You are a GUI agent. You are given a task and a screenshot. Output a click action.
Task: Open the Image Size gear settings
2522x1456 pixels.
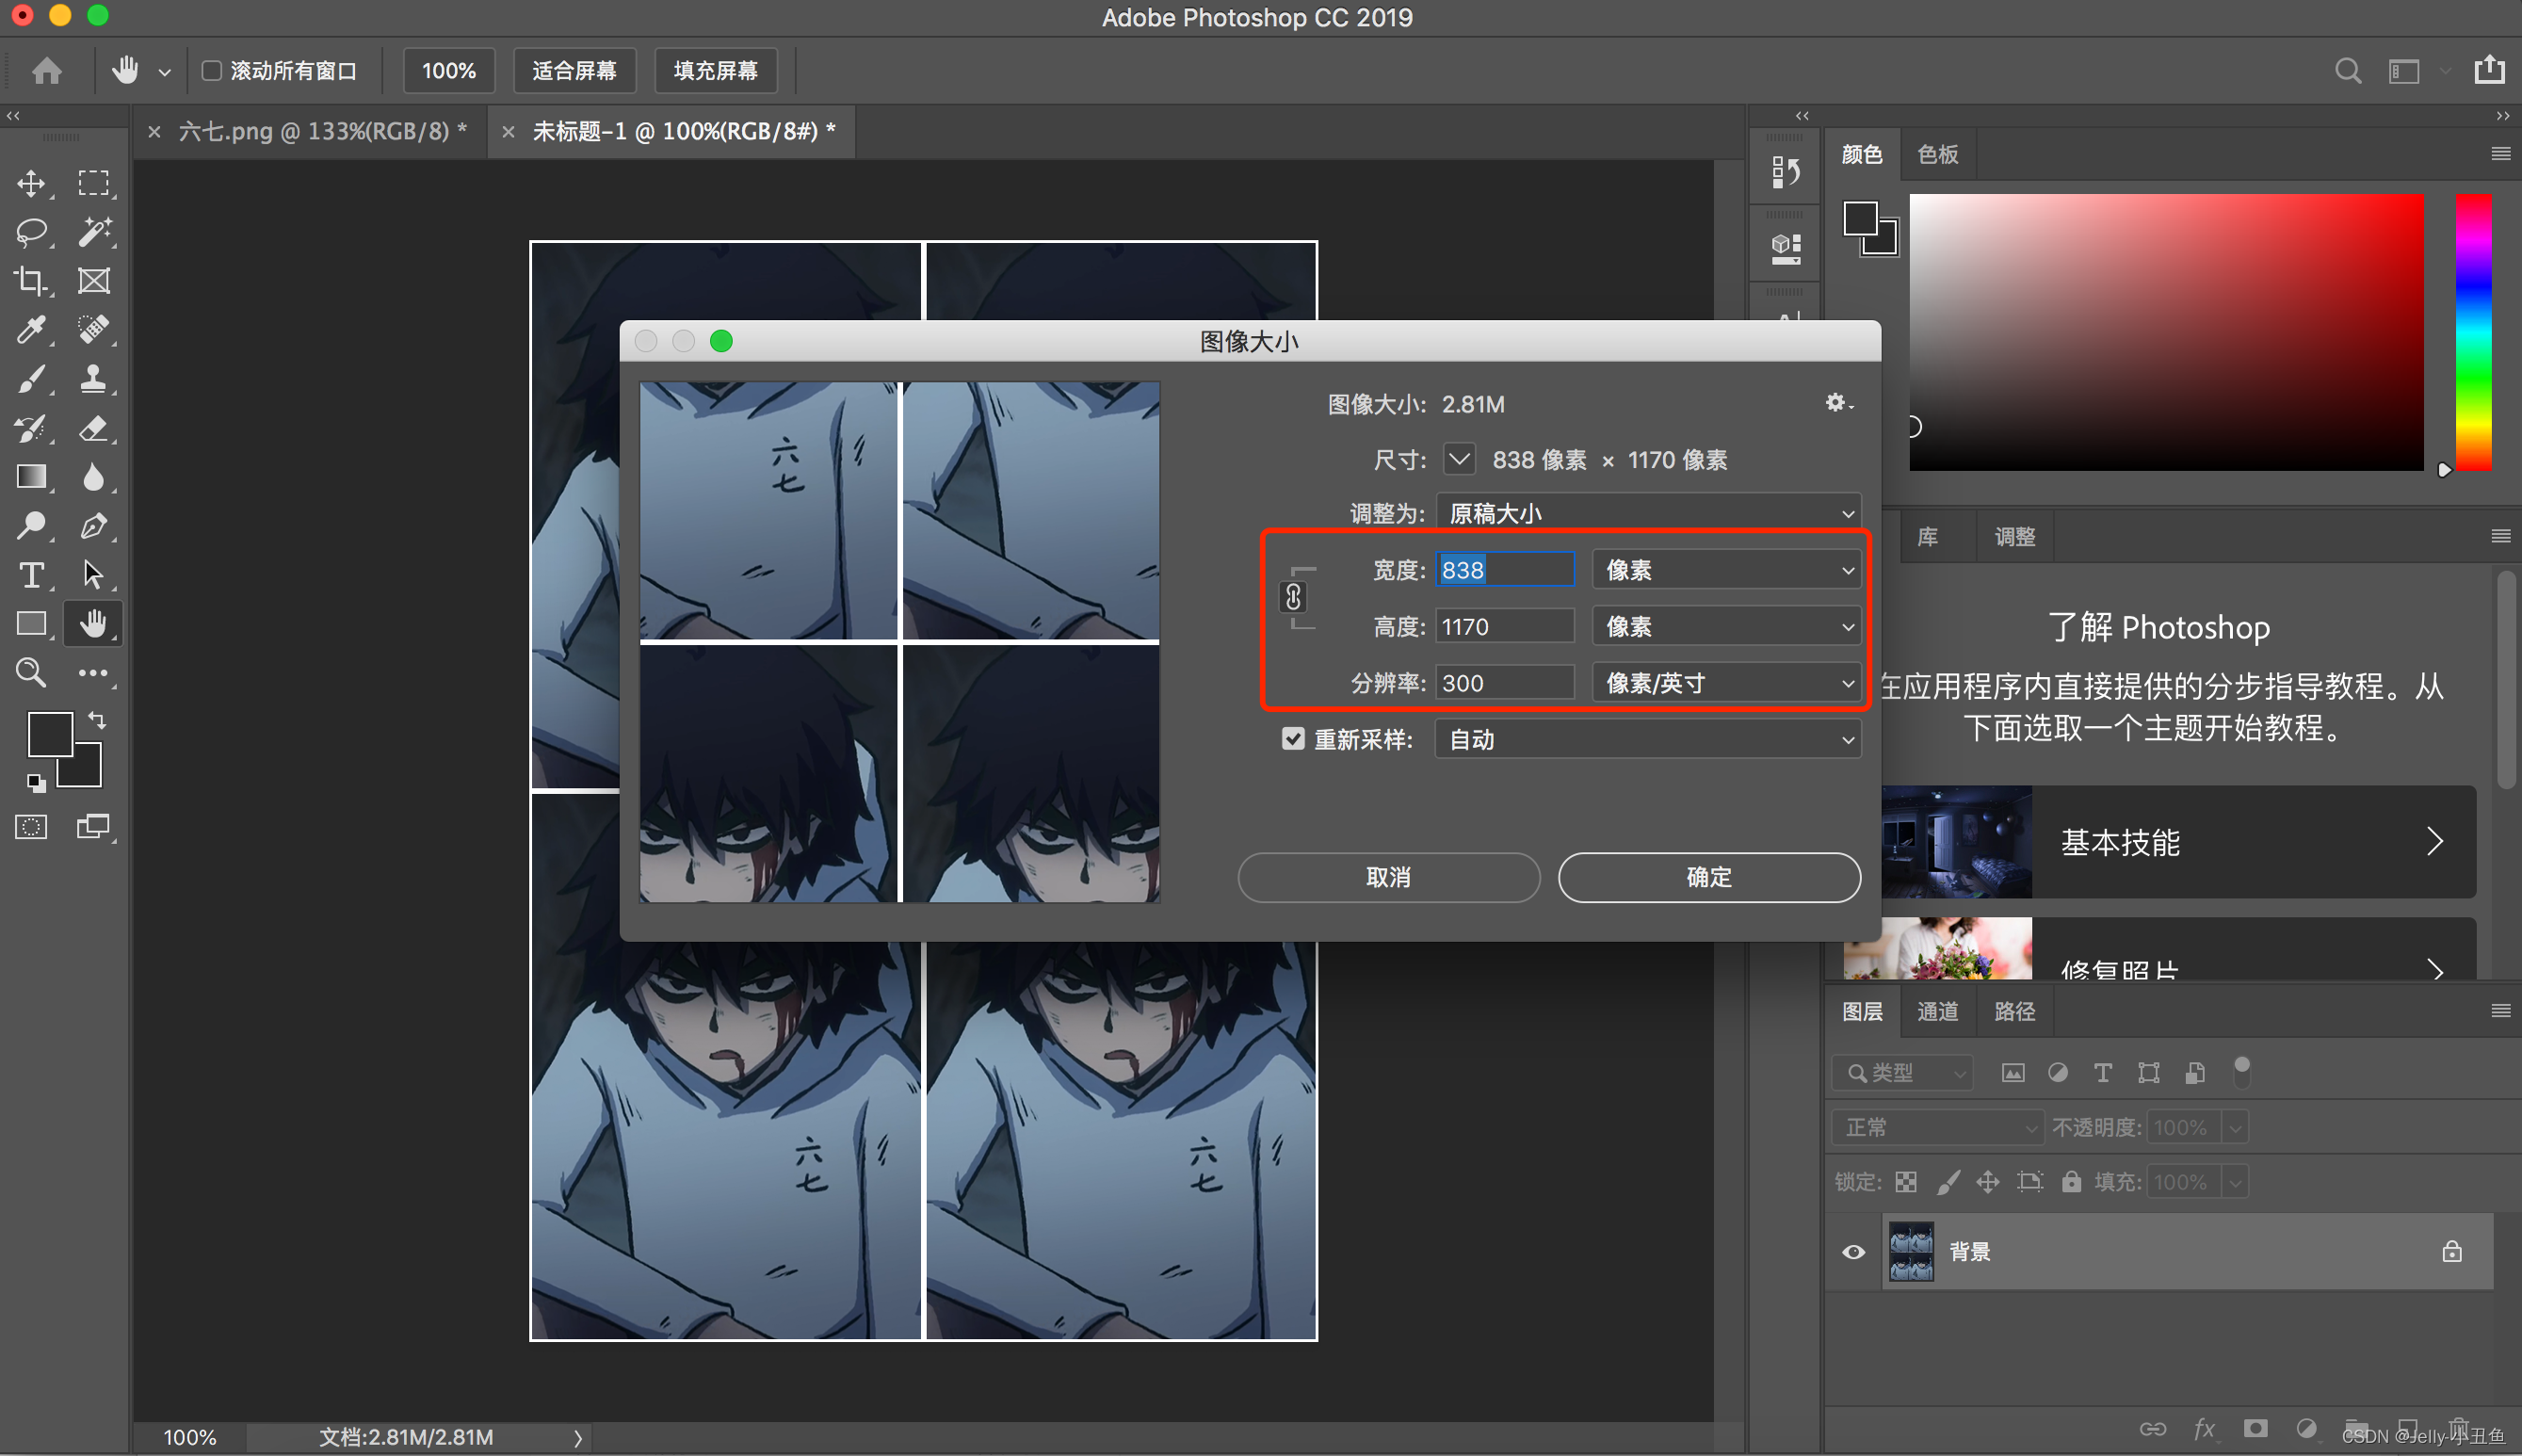pyautogui.click(x=1836, y=403)
